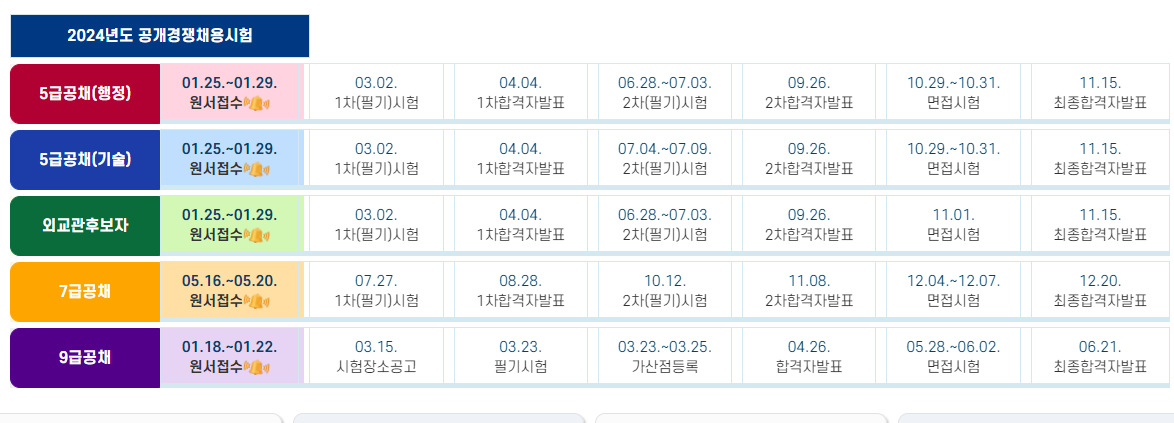This screenshot has width=1174, height=423.
Task: Click 7급공채 08.28. 1차합격자발표 cell
Action: click(520, 290)
